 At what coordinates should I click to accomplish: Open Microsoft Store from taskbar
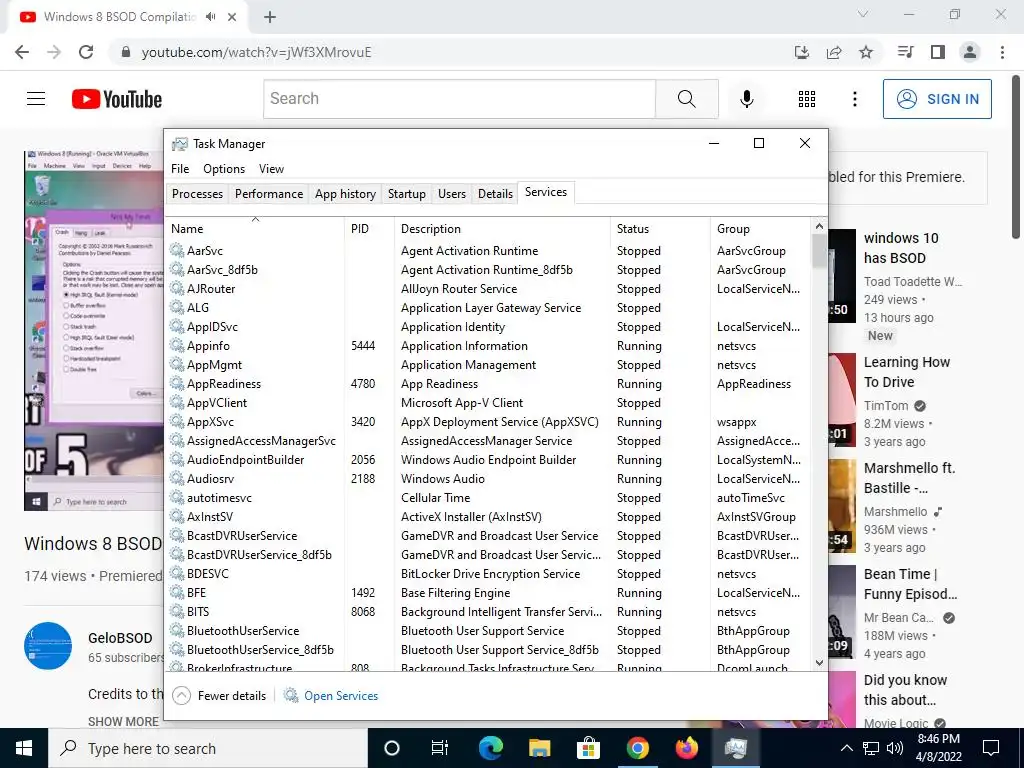pyautogui.click(x=588, y=748)
